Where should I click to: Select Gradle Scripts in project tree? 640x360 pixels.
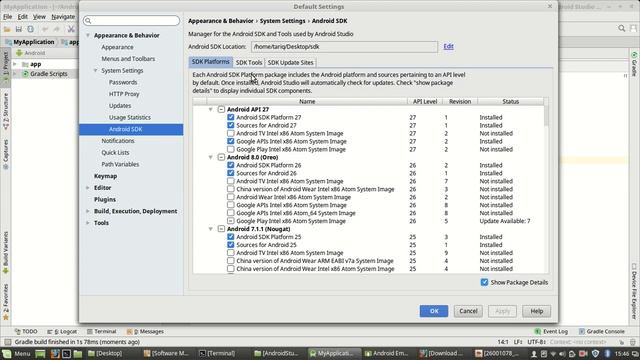point(49,74)
